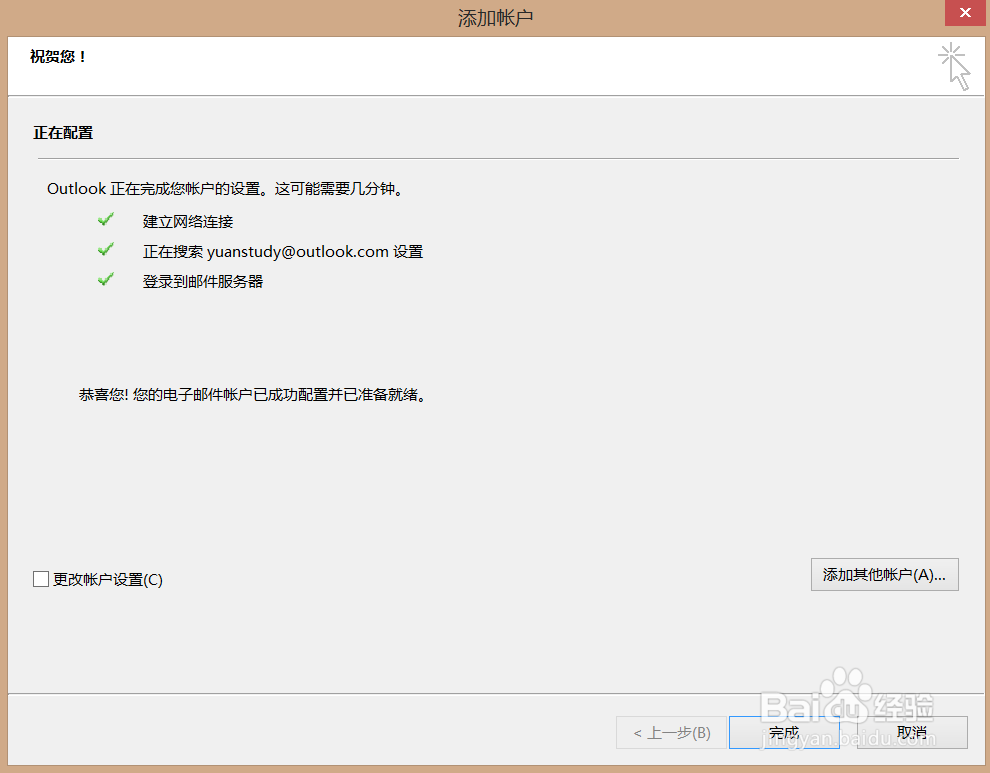
Task: Close the 添加帐户 window
Action: point(964,13)
